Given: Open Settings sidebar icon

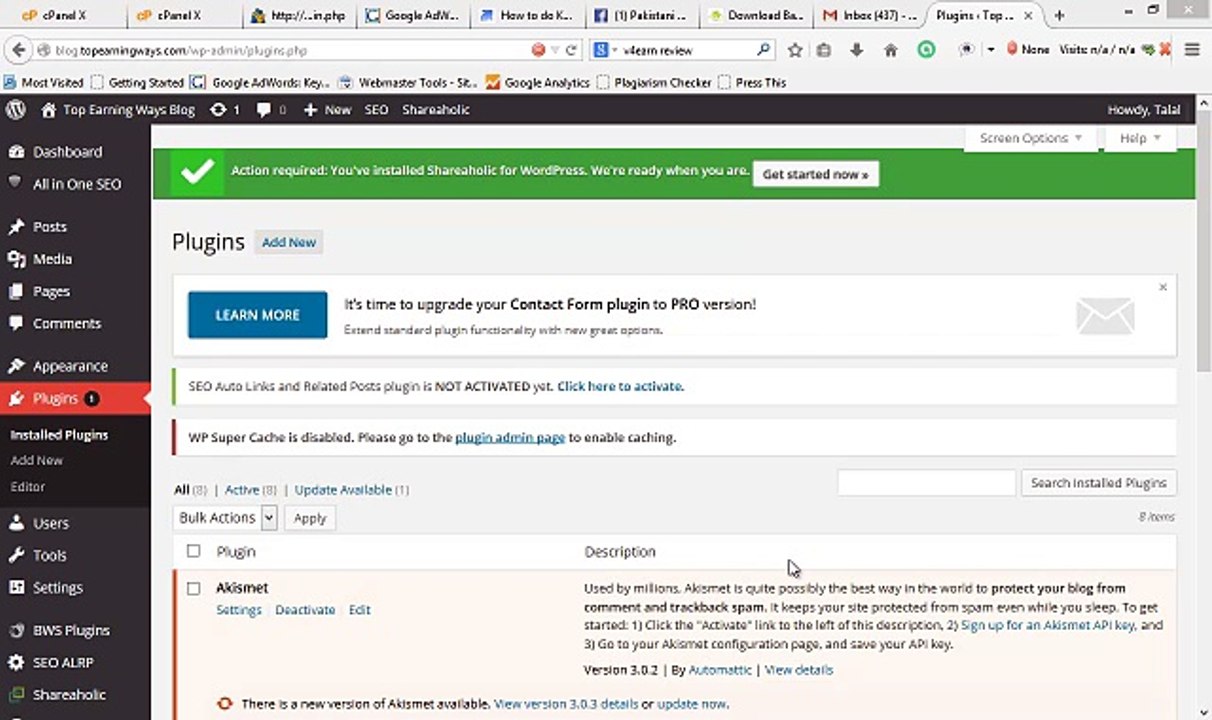Looking at the screenshot, I should [16, 587].
